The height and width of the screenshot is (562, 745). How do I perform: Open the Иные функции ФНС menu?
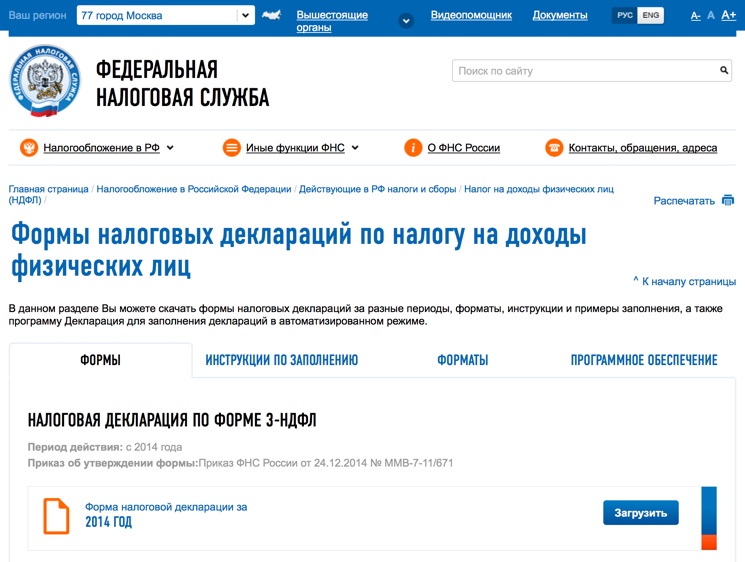(295, 148)
